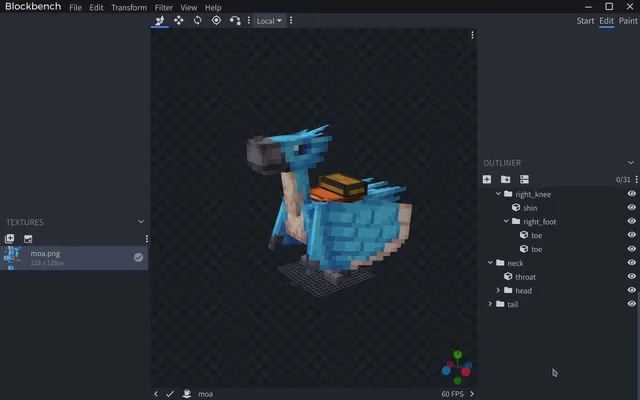Open the Filter menu
Image resolution: width=640 pixels, height=400 pixels.
click(163, 7)
